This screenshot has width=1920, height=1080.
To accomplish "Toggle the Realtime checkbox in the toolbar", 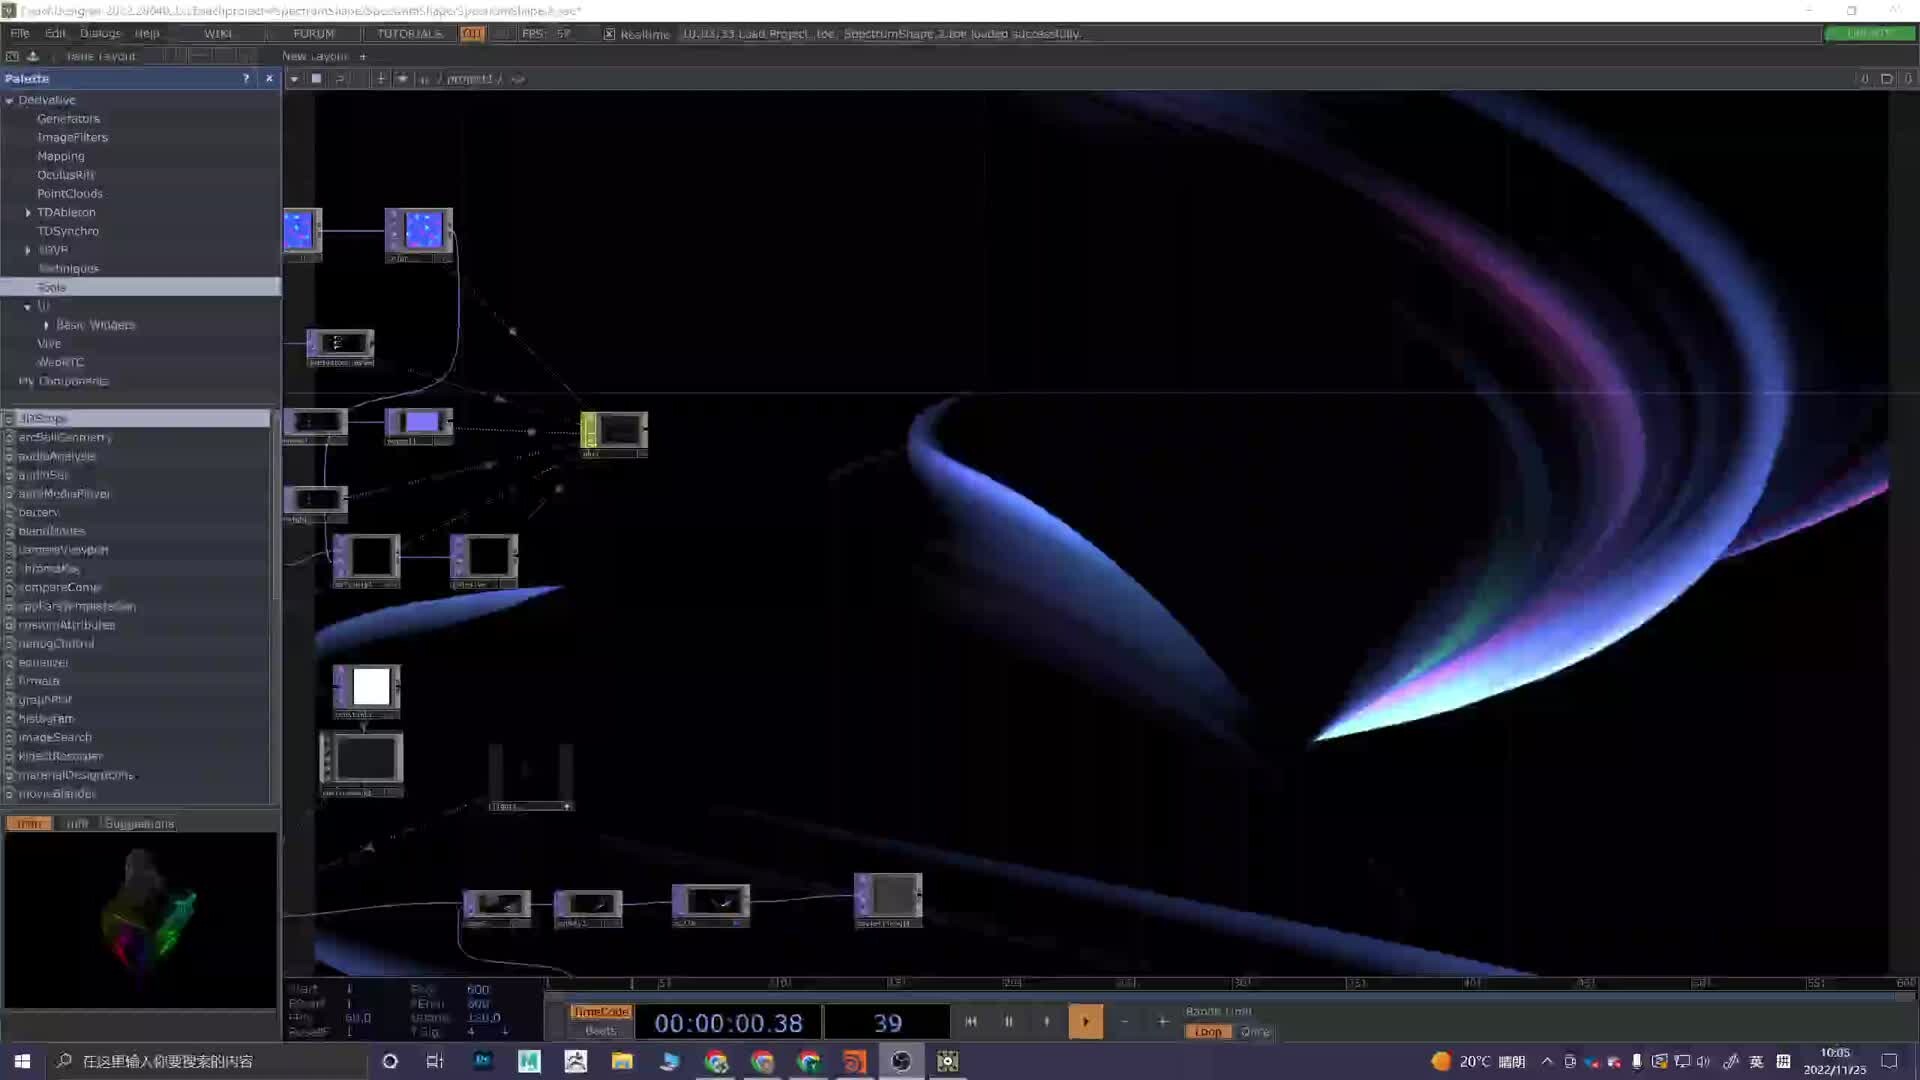I will click(610, 33).
